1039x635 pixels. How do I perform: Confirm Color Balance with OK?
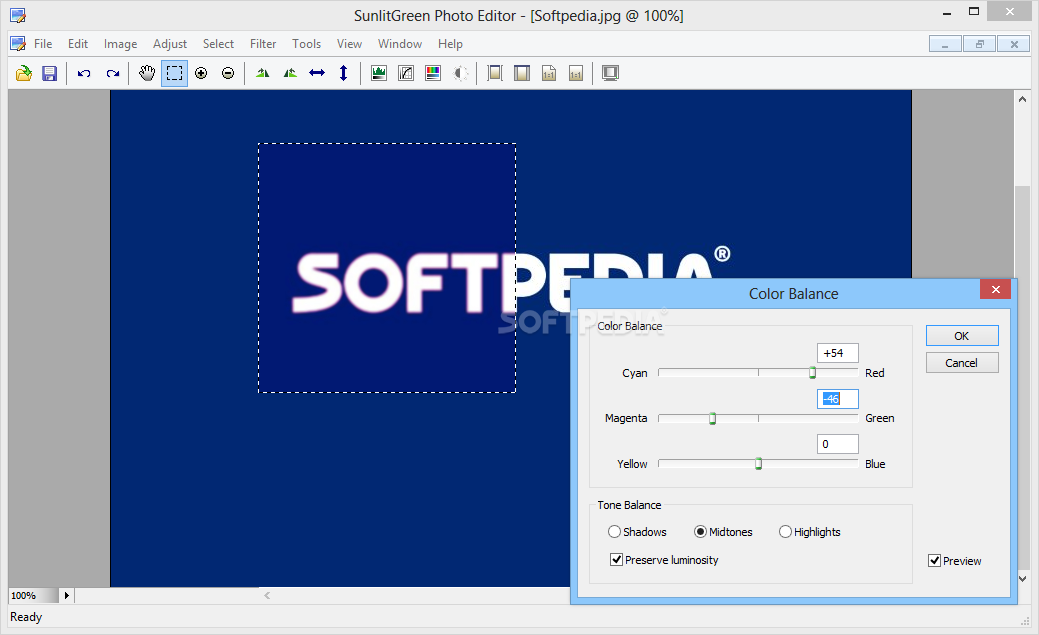(x=961, y=336)
